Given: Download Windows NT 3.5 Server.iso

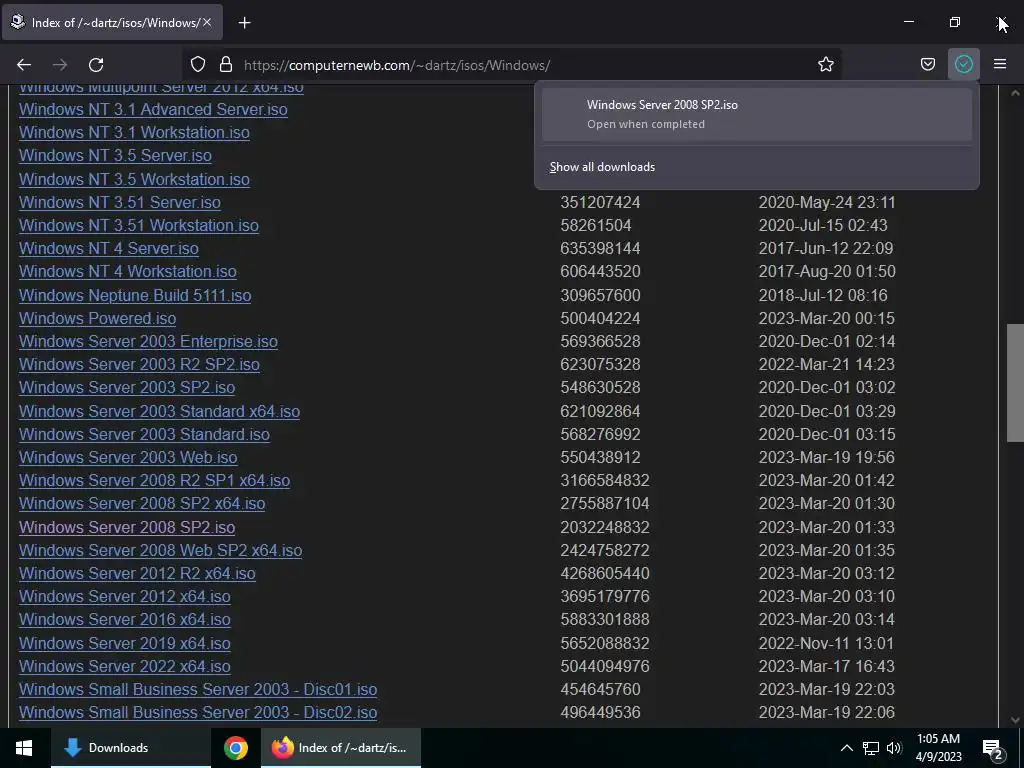Looking at the screenshot, I should click(115, 155).
